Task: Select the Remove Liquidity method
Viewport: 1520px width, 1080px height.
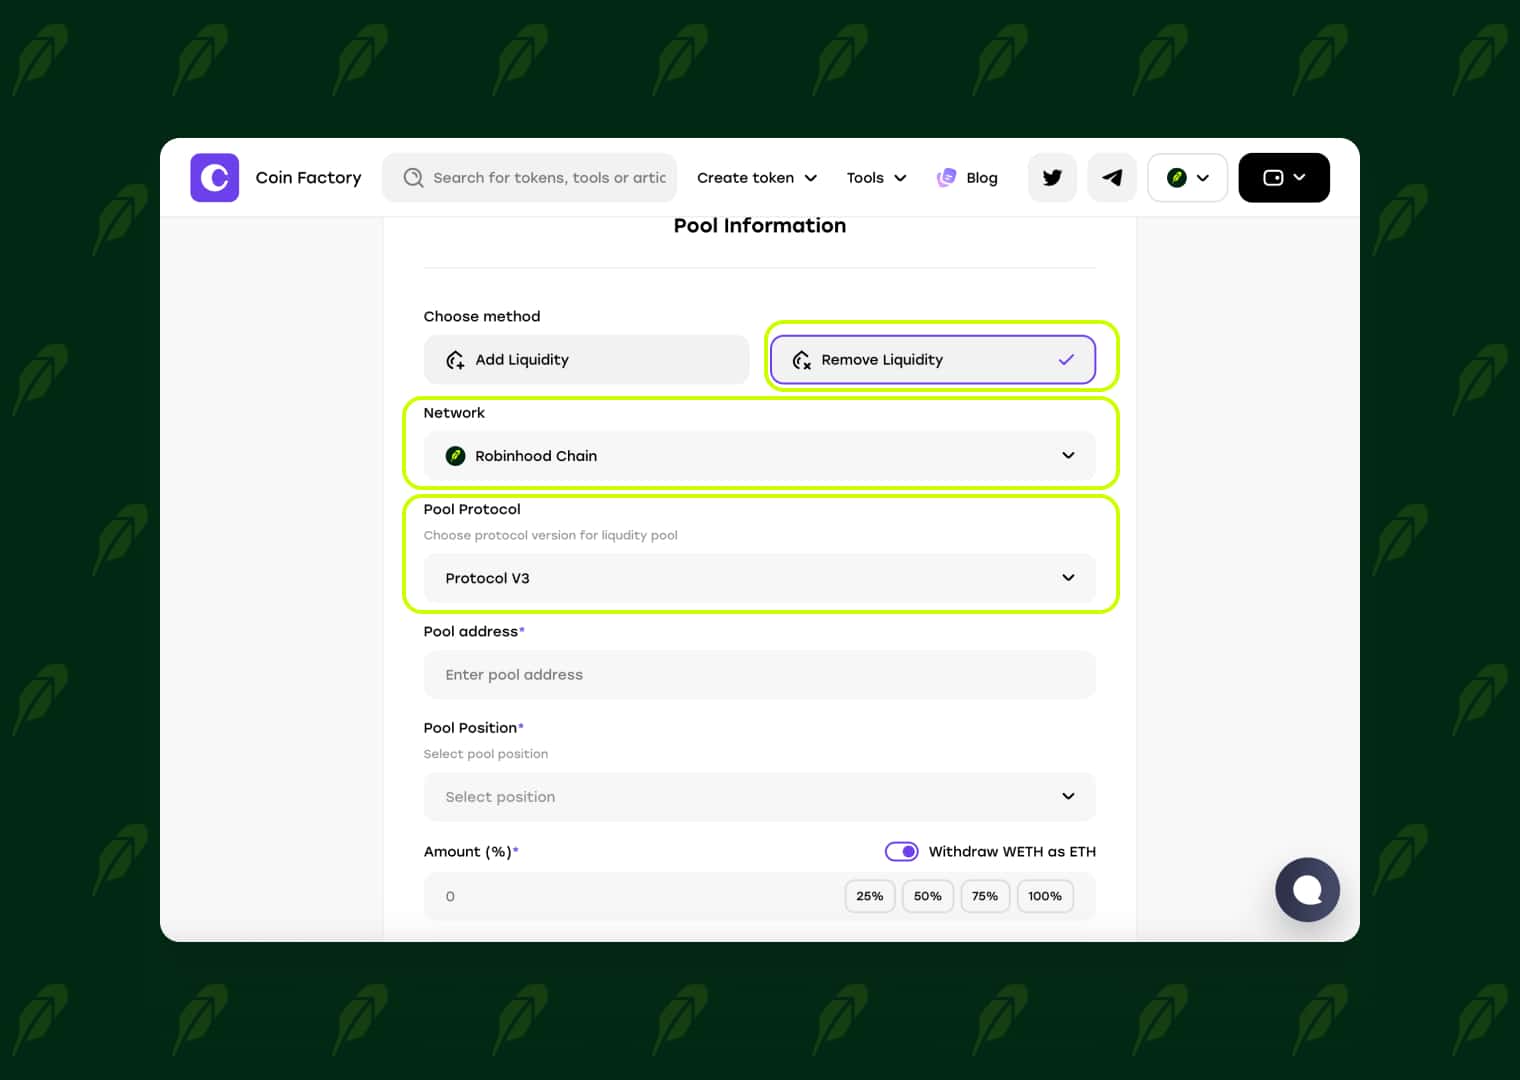Action: tap(933, 360)
